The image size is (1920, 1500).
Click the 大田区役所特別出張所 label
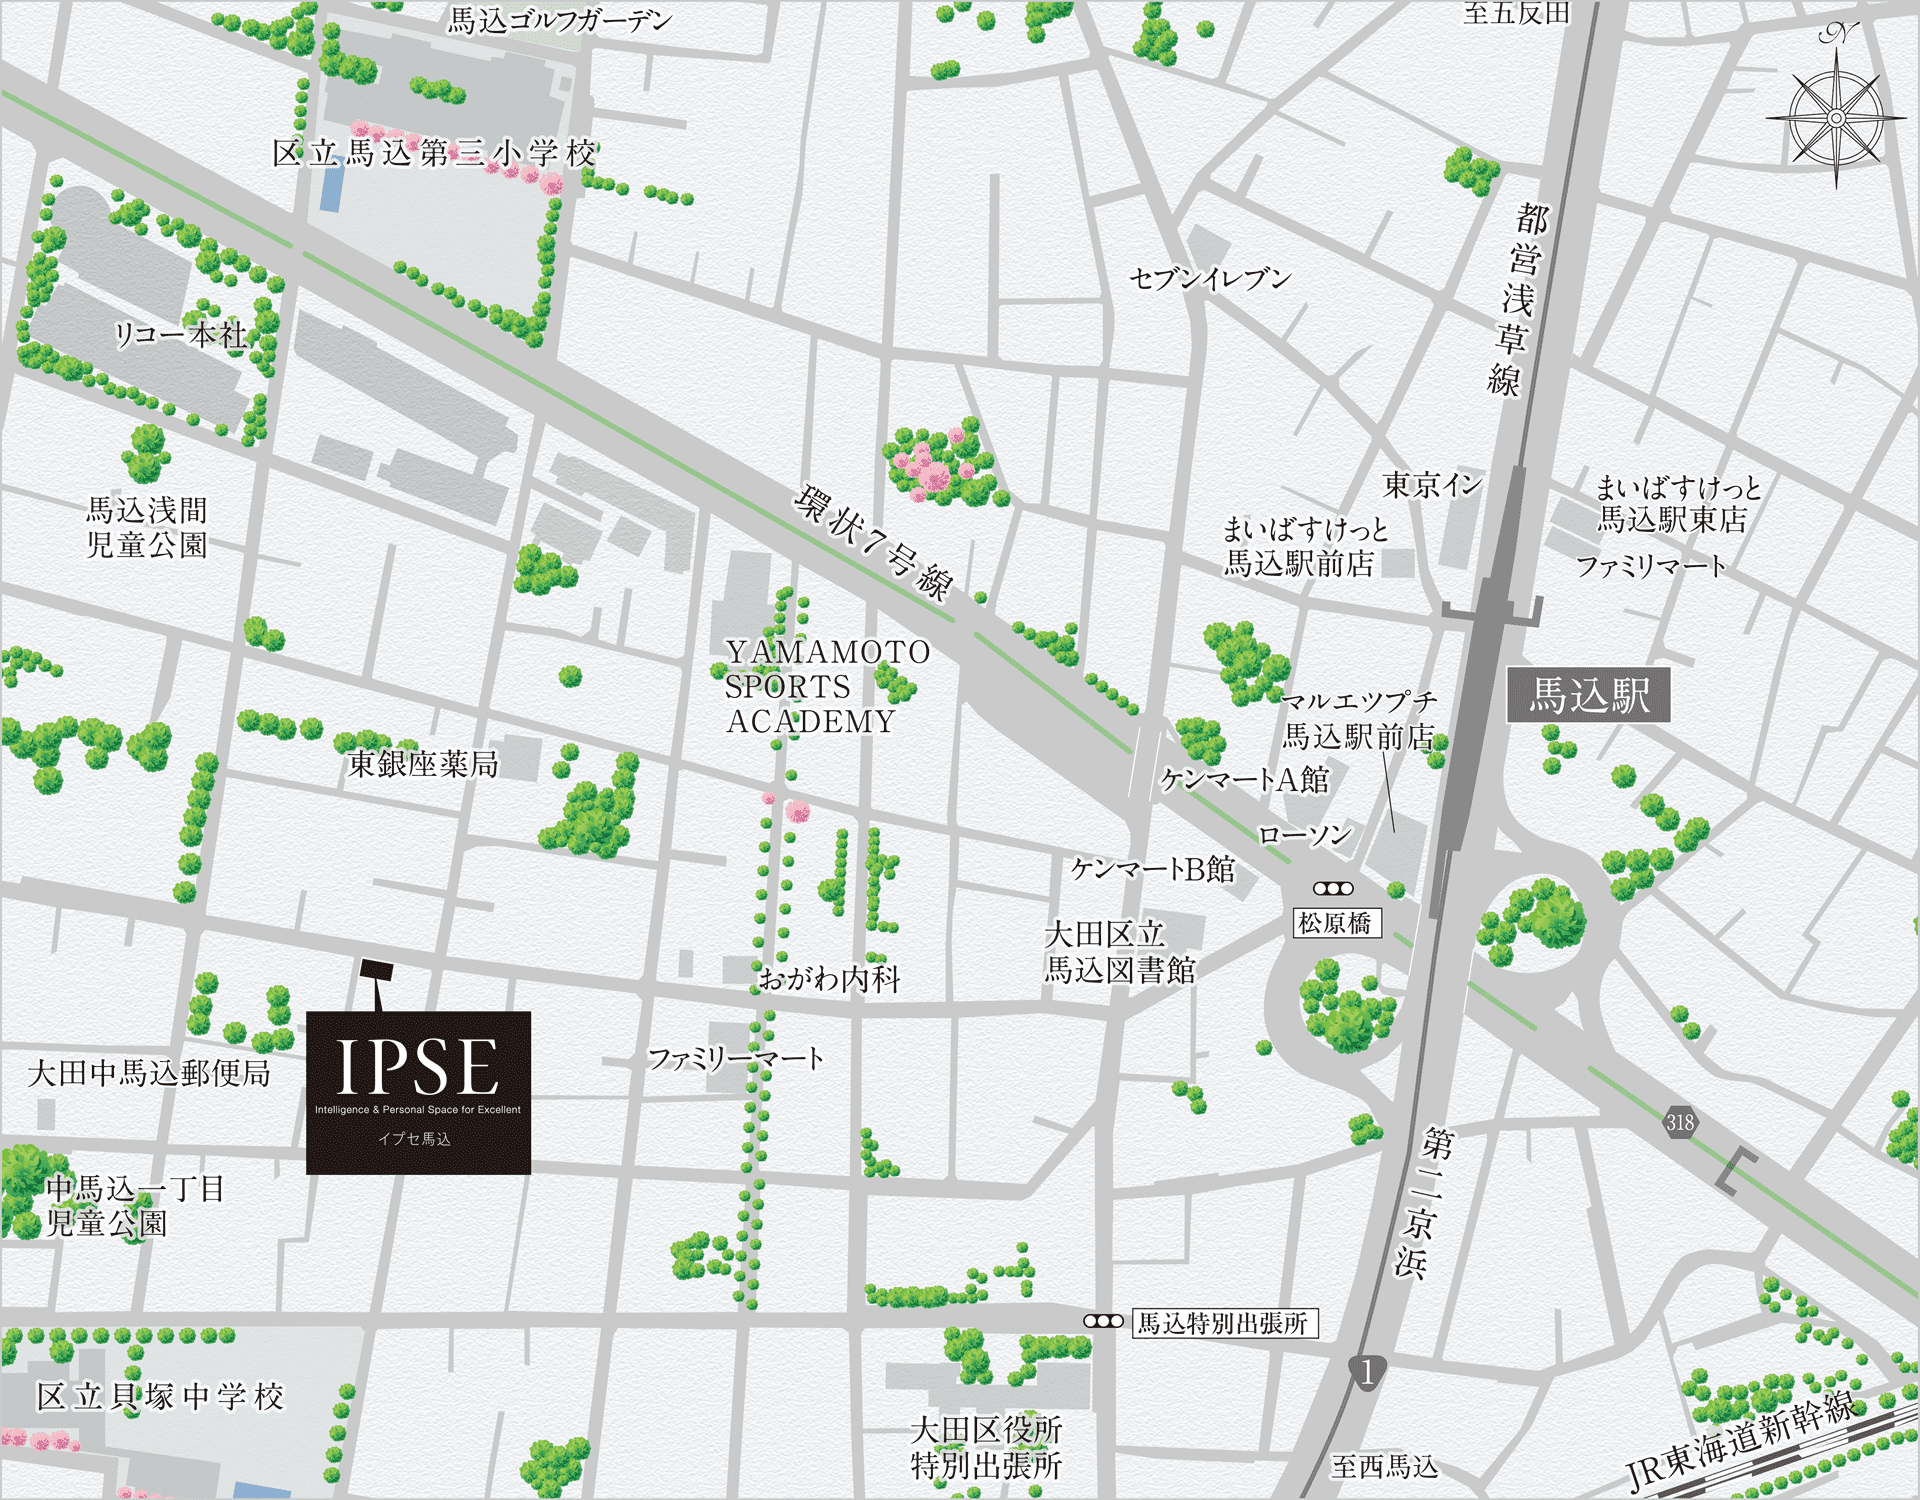pos(986,1447)
